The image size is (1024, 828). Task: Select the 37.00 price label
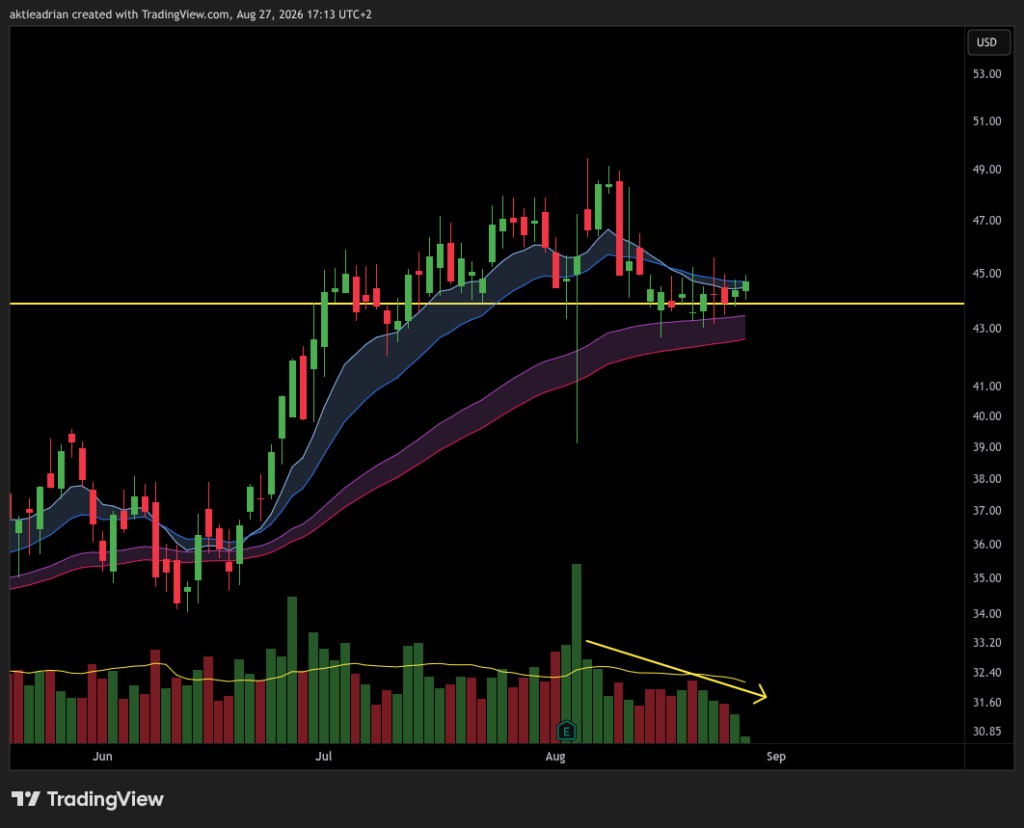[987, 510]
